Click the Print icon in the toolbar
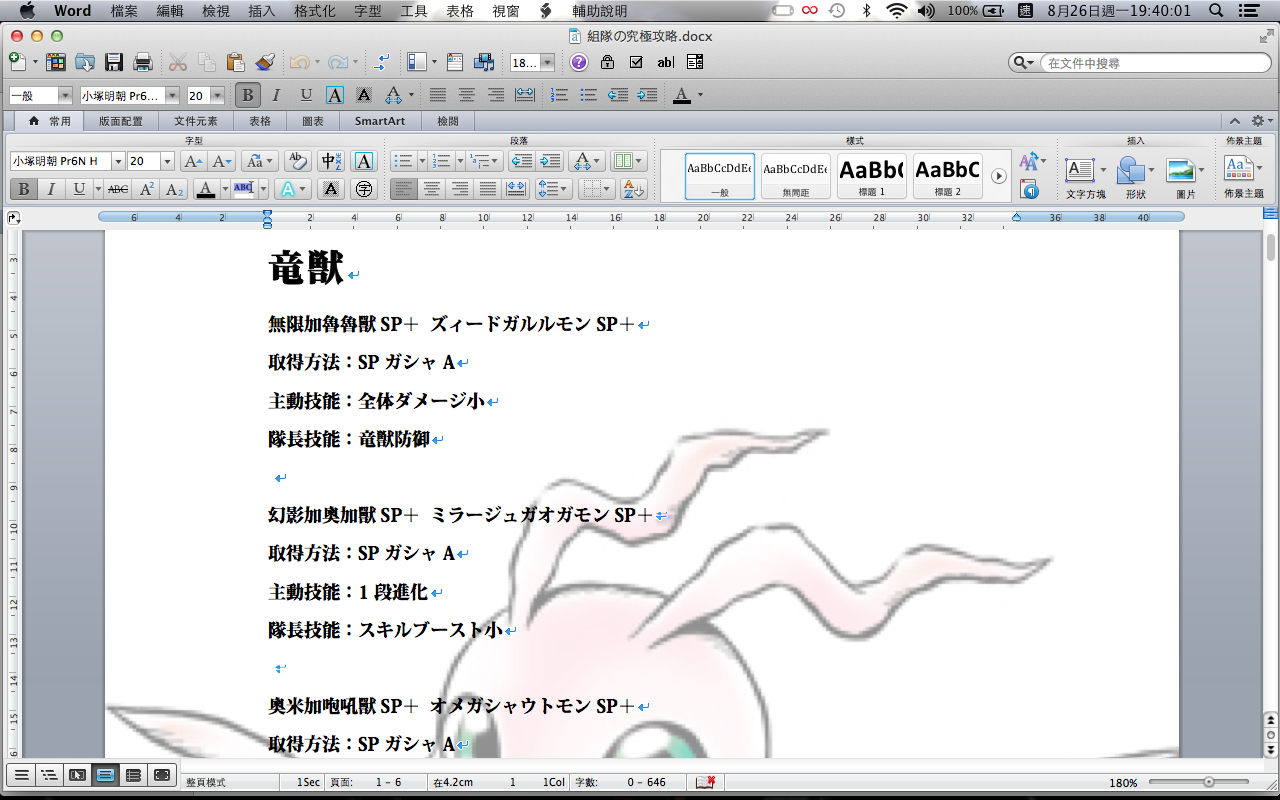 point(143,62)
